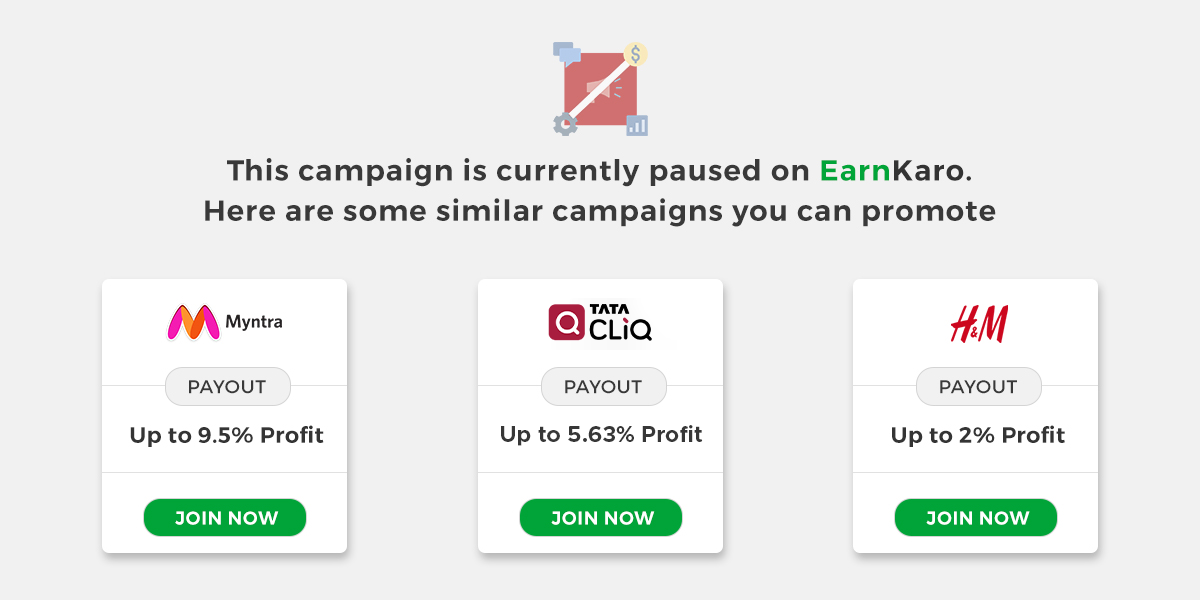
Task: Click the bar chart icon in the illustration
Action: coord(638,125)
